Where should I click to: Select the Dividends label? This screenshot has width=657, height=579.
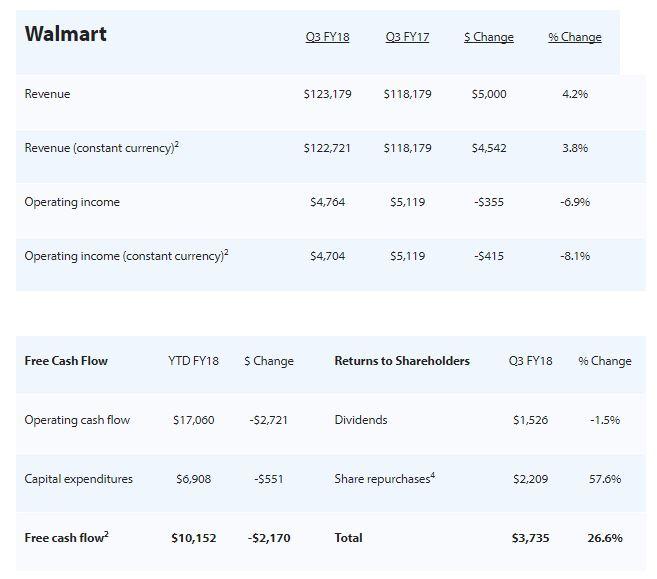tap(361, 420)
